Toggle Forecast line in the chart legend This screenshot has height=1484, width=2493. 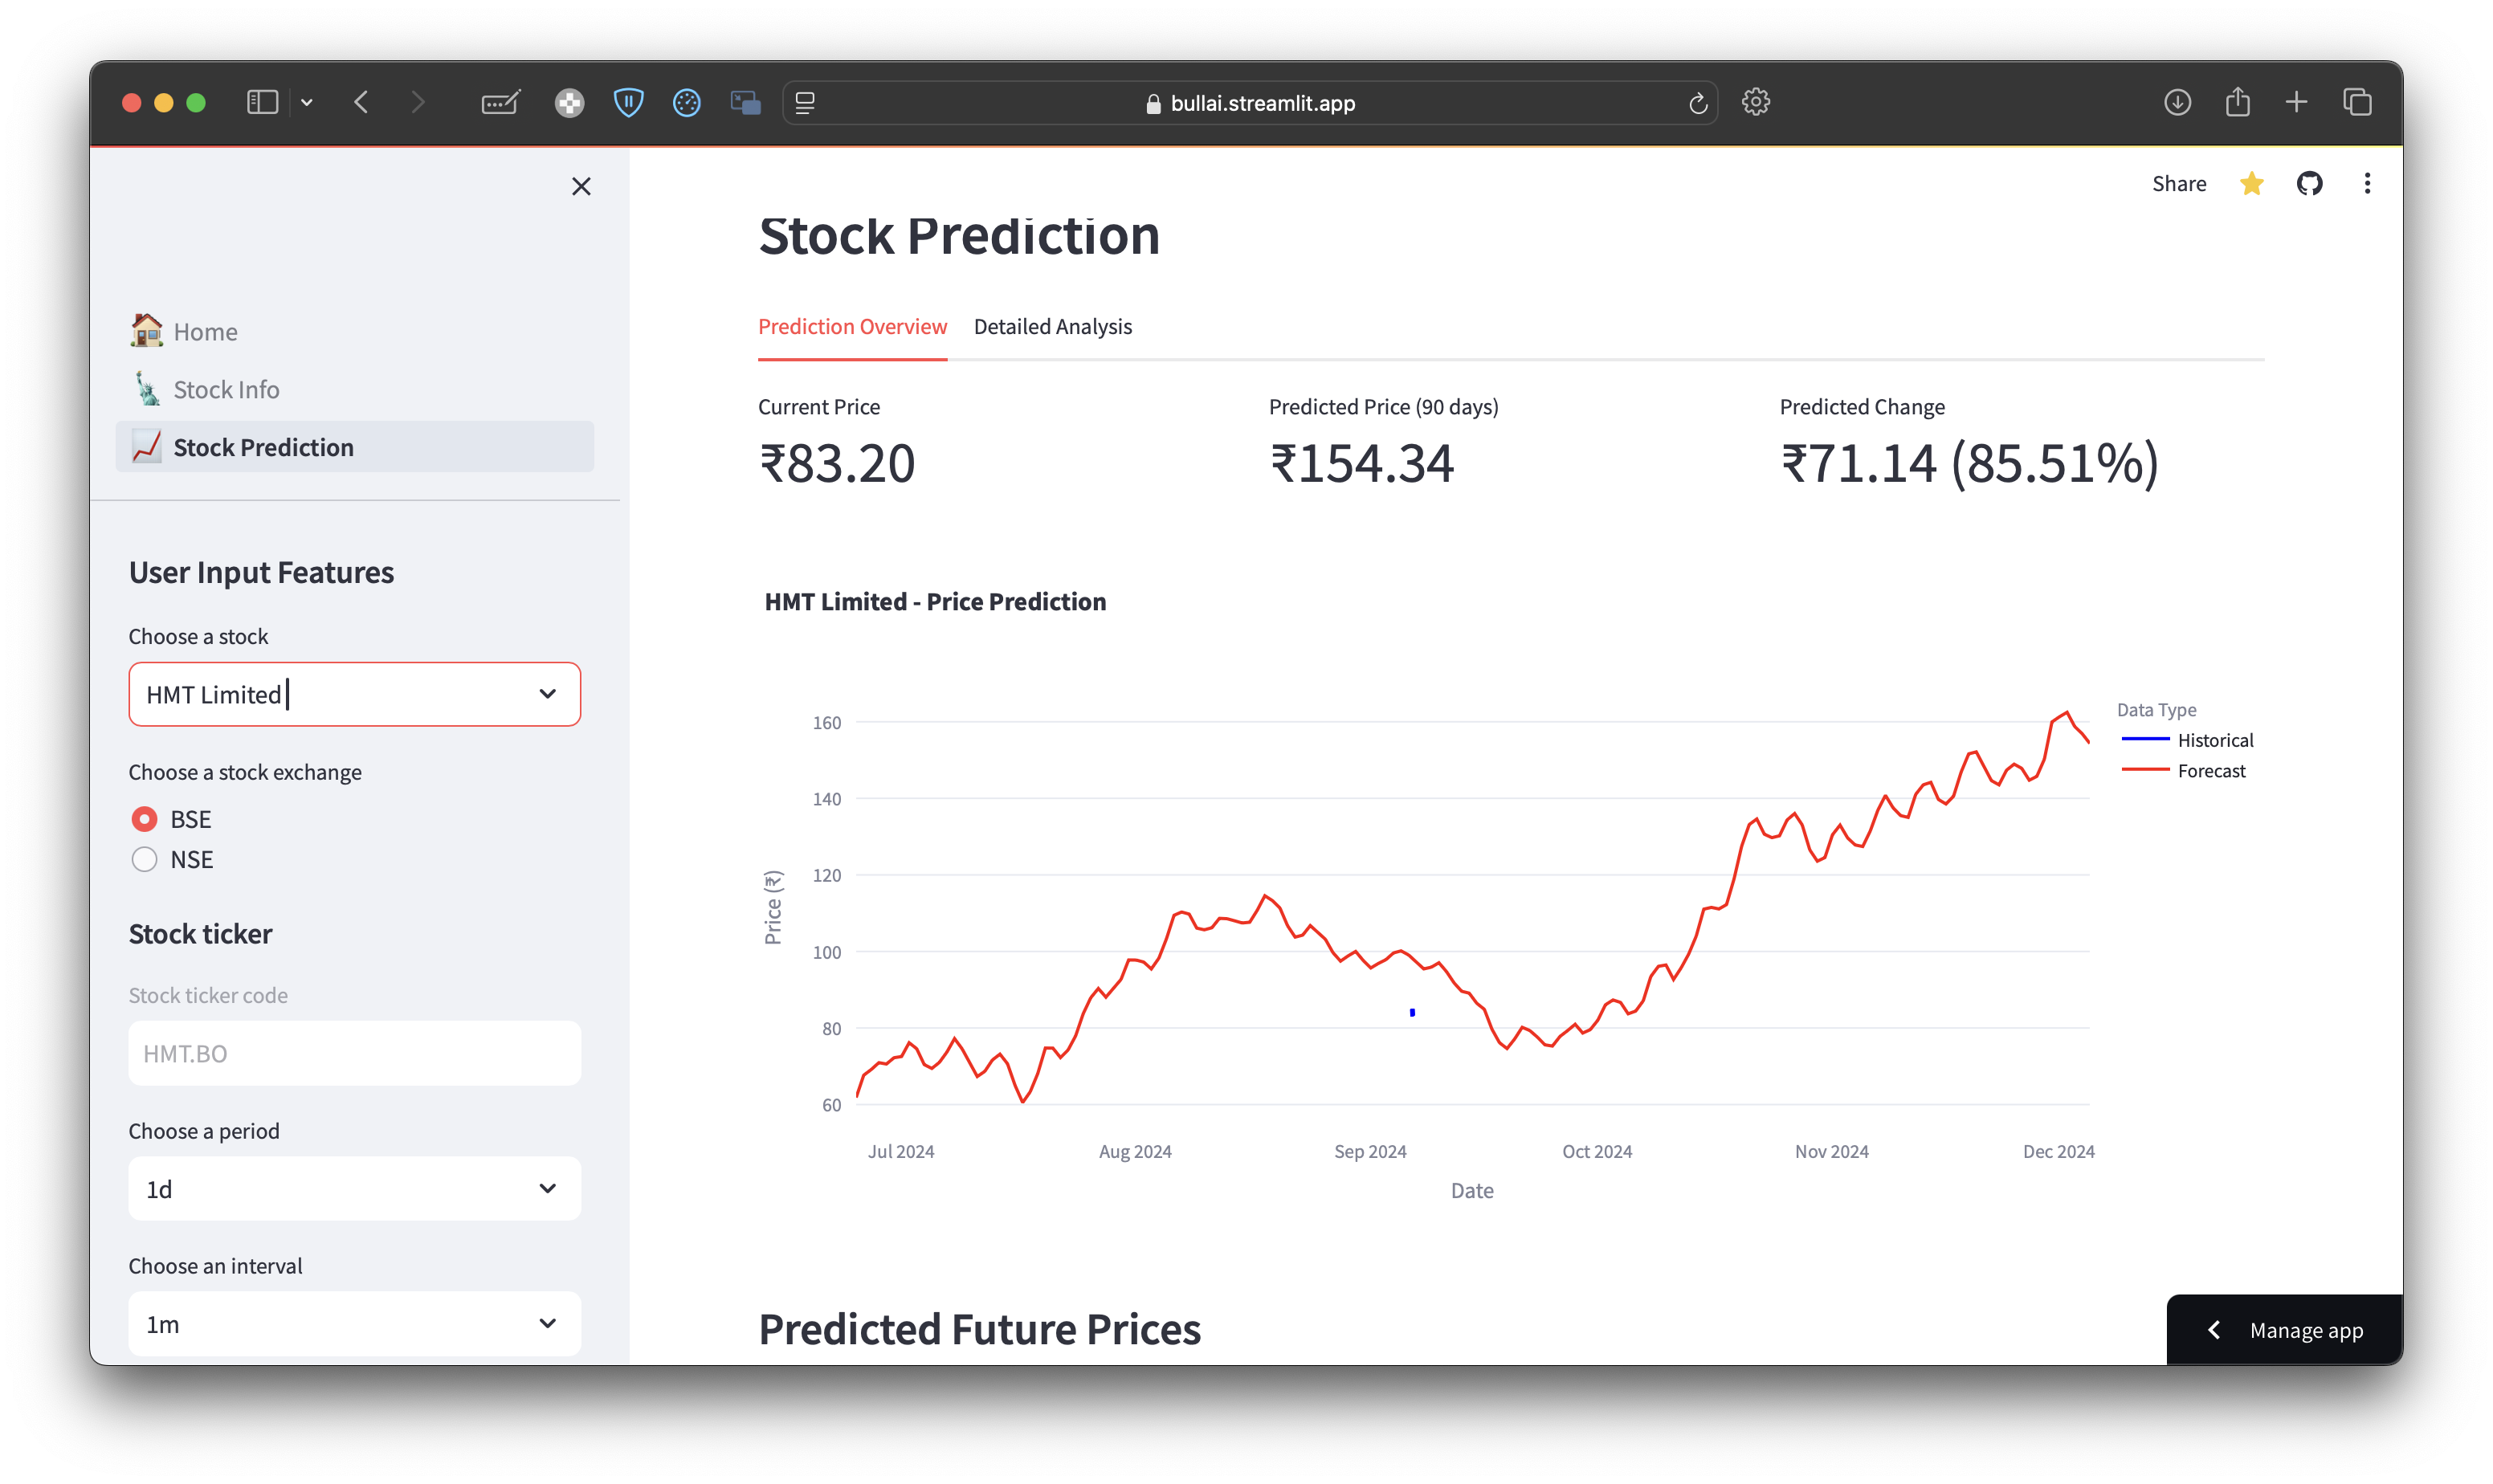pyautogui.click(x=2210, y=770)
